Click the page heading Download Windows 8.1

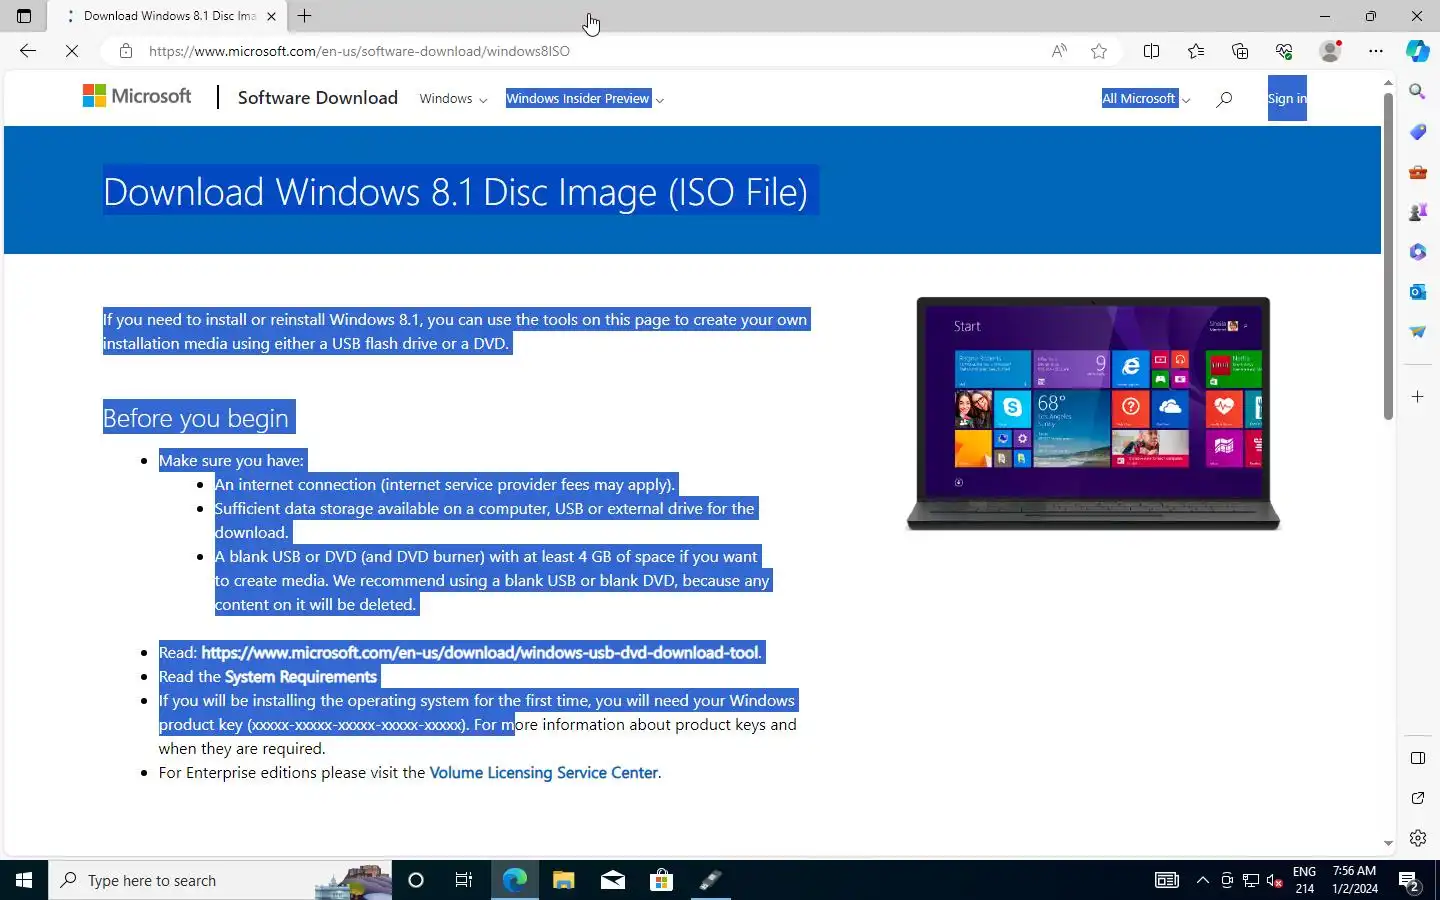(x=455, y=191)
